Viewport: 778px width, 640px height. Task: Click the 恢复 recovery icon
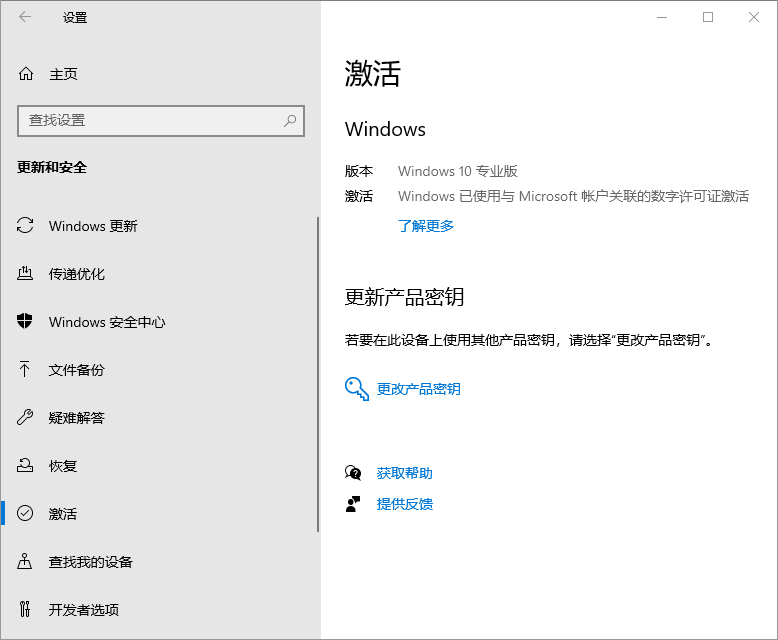[25, 465]
